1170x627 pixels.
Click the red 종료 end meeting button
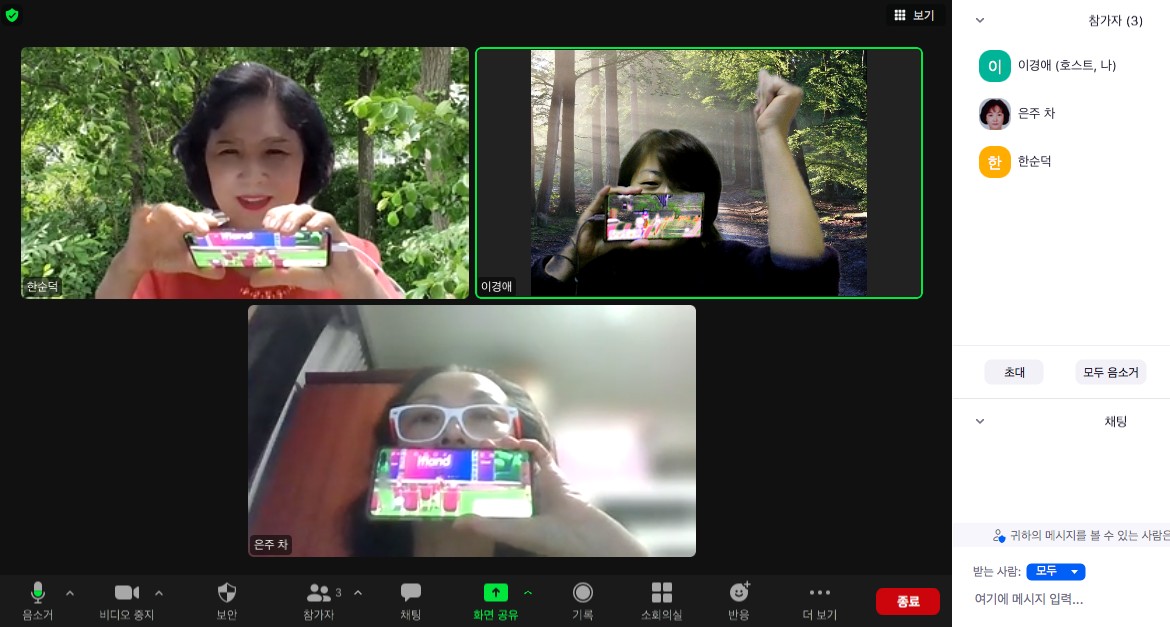point(907,601)
